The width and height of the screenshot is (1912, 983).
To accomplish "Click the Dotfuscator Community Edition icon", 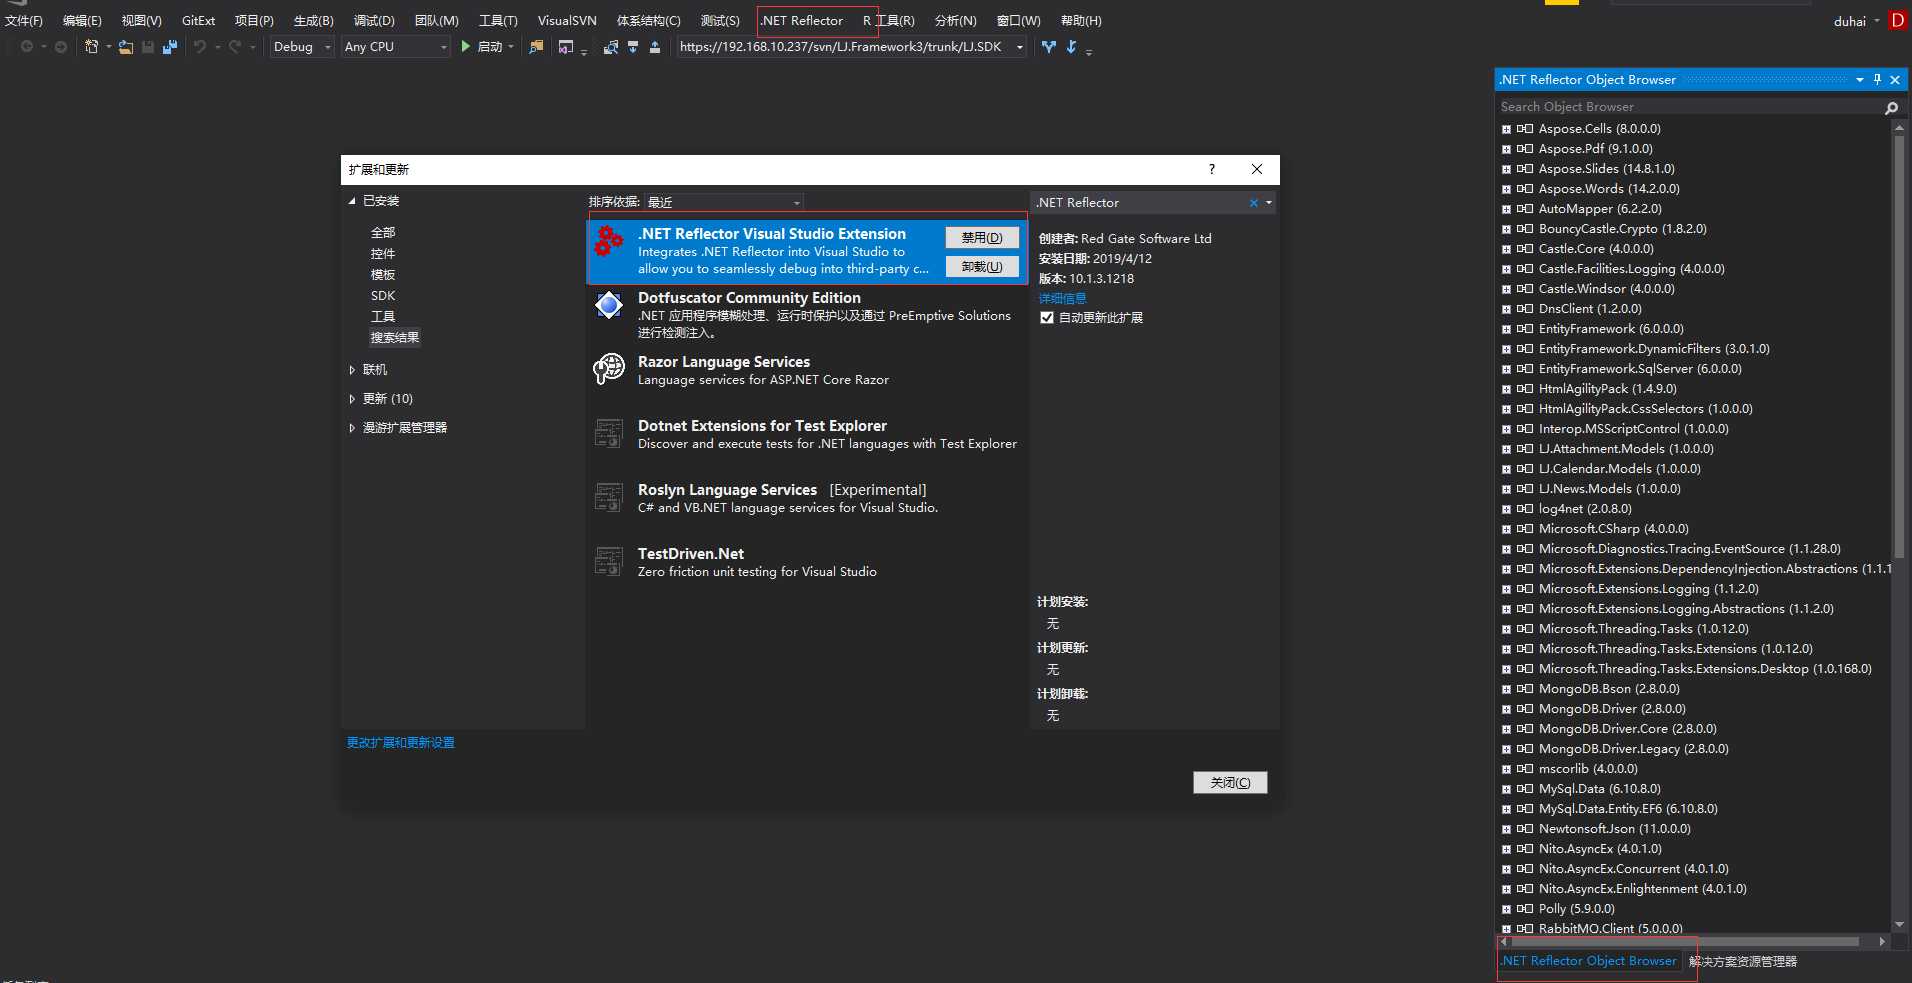I will pos(609,304).
